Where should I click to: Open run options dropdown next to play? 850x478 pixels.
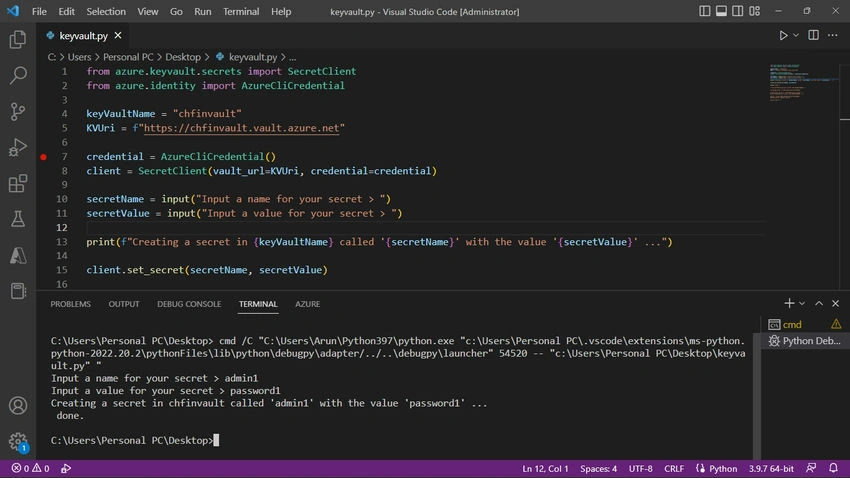[x=796, y=35]
